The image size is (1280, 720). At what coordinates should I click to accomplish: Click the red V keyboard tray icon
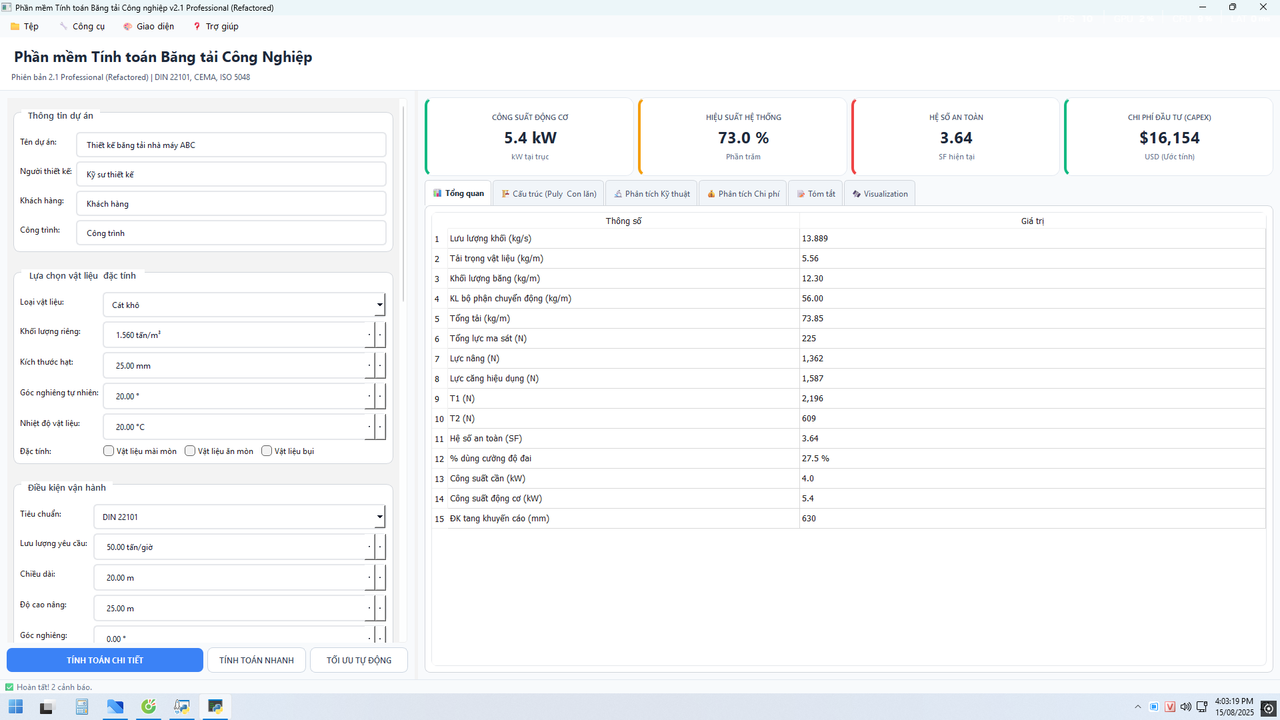pos(1170,707)
